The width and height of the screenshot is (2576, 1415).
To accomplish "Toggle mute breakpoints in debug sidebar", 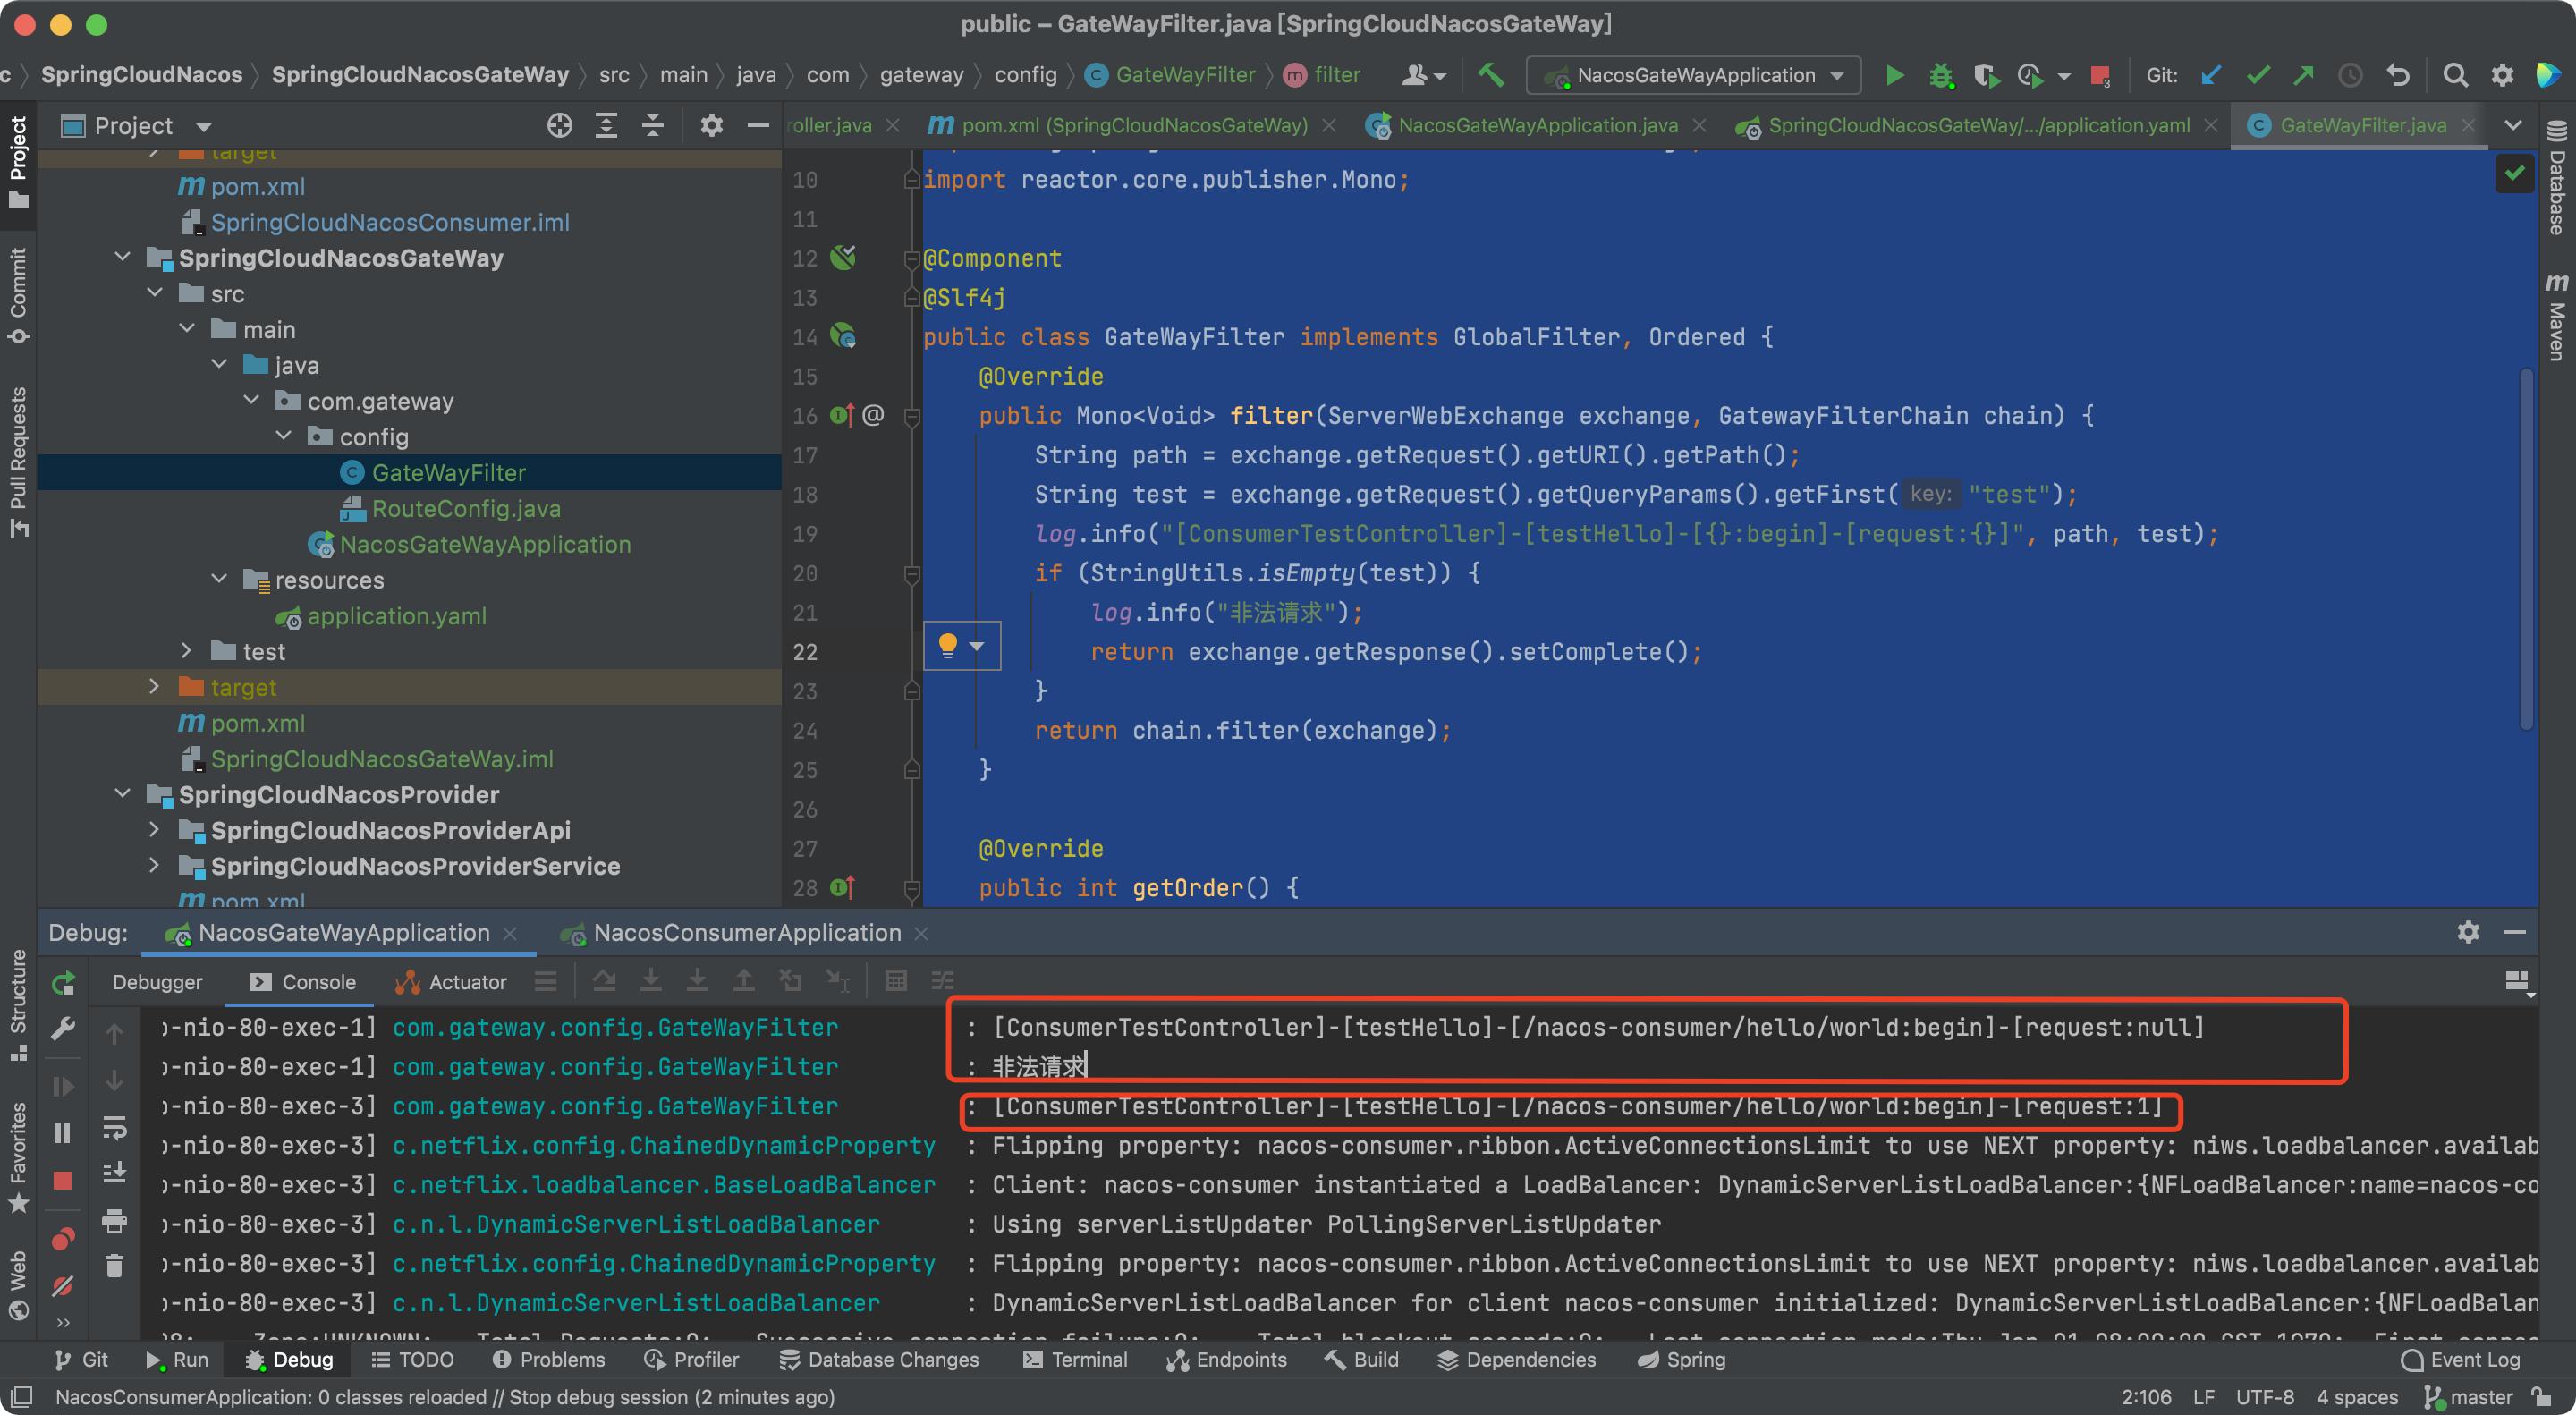I will click(63, 1285).
